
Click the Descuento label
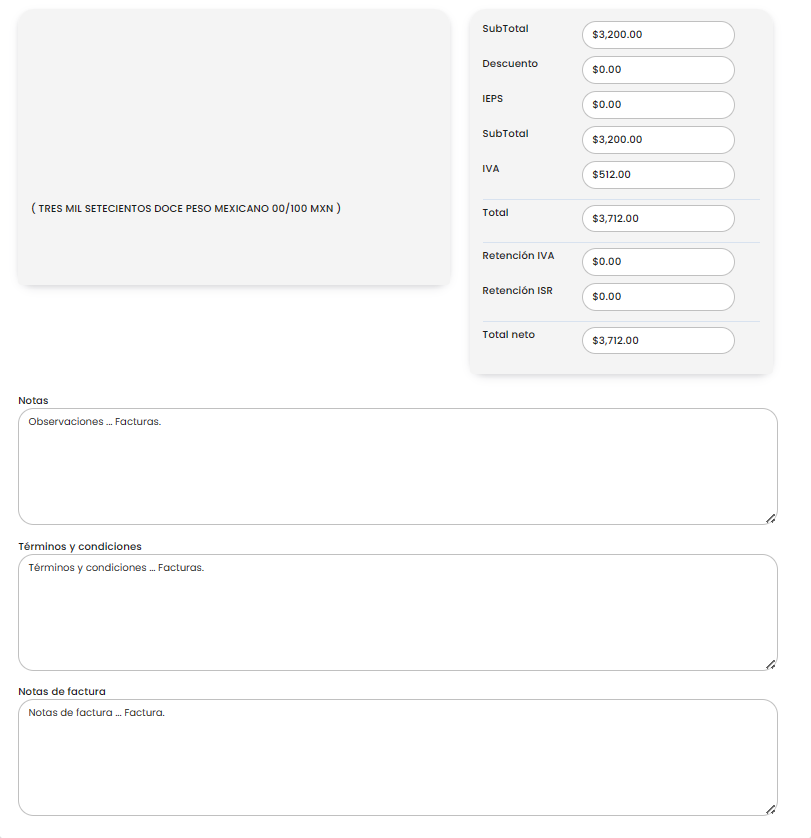[509, 64]
